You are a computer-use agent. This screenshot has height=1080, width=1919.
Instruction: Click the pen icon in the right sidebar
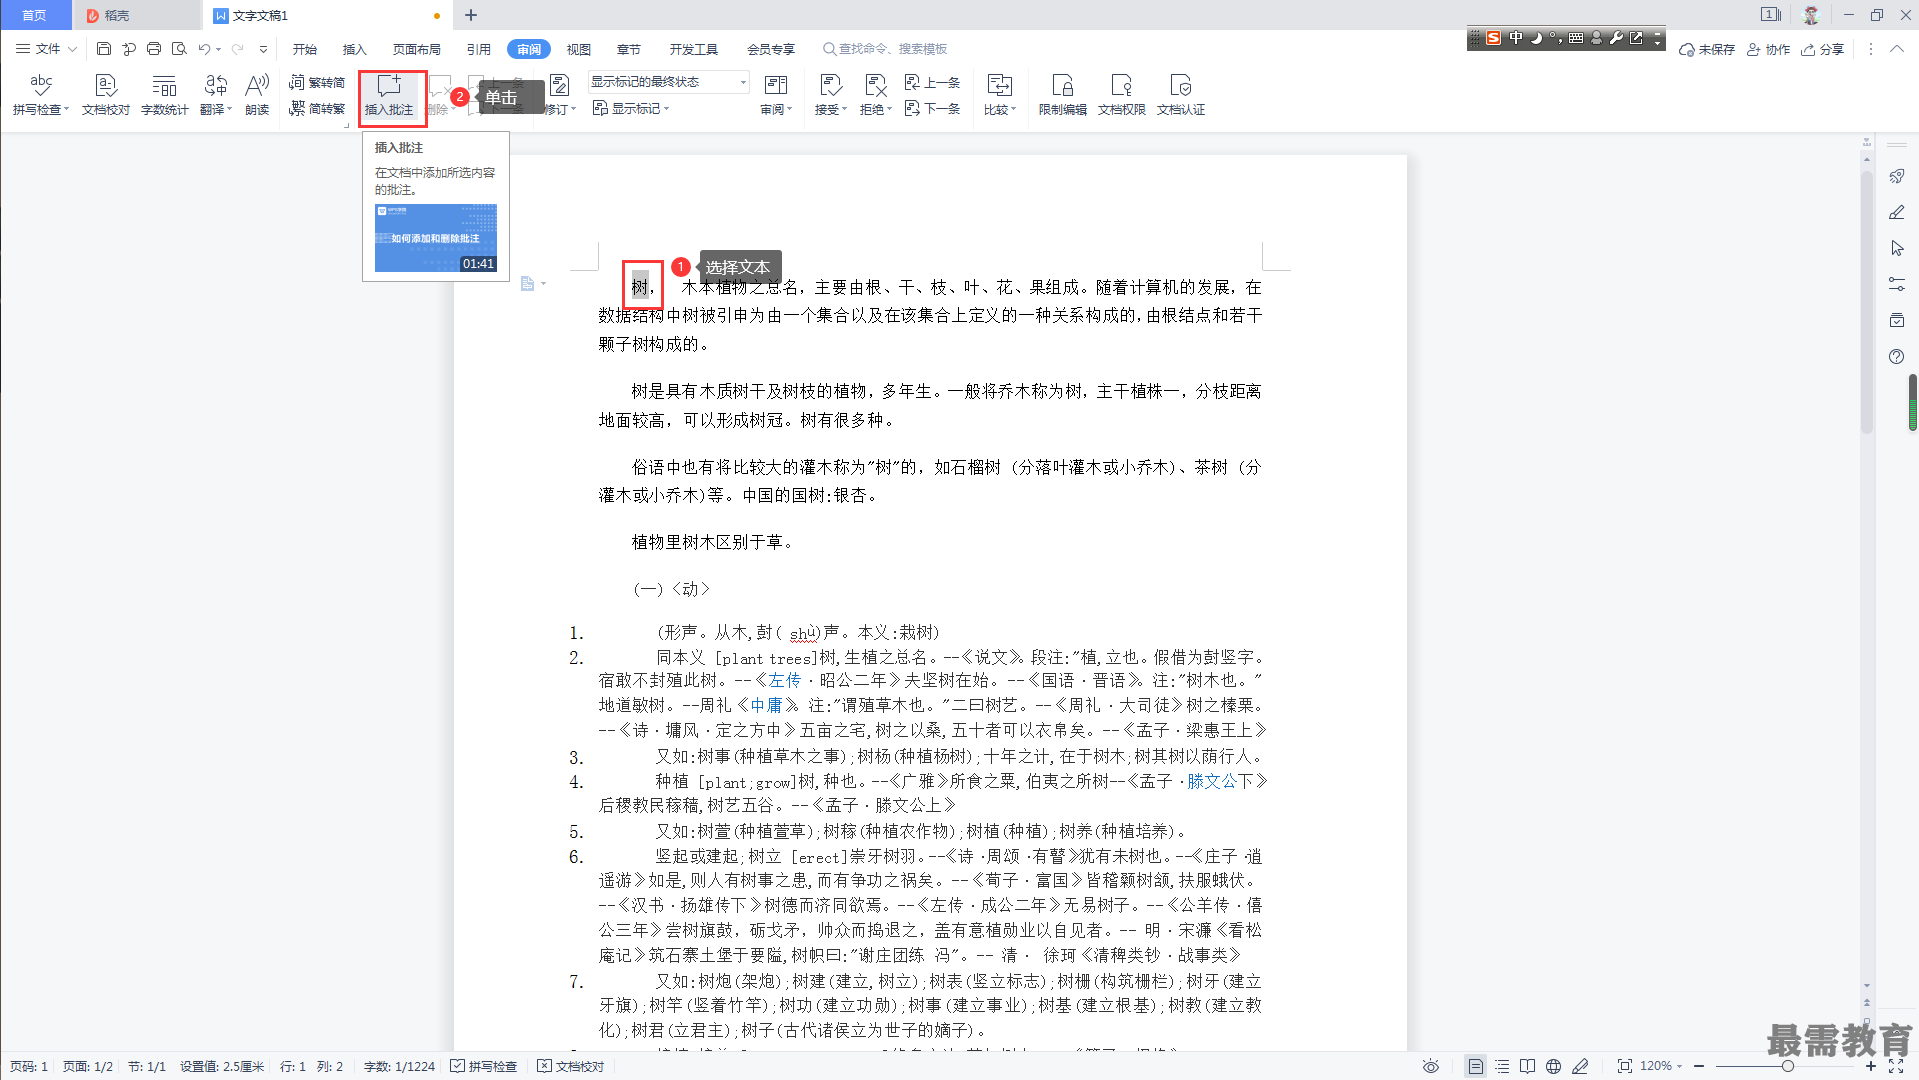pos(1896,212)
